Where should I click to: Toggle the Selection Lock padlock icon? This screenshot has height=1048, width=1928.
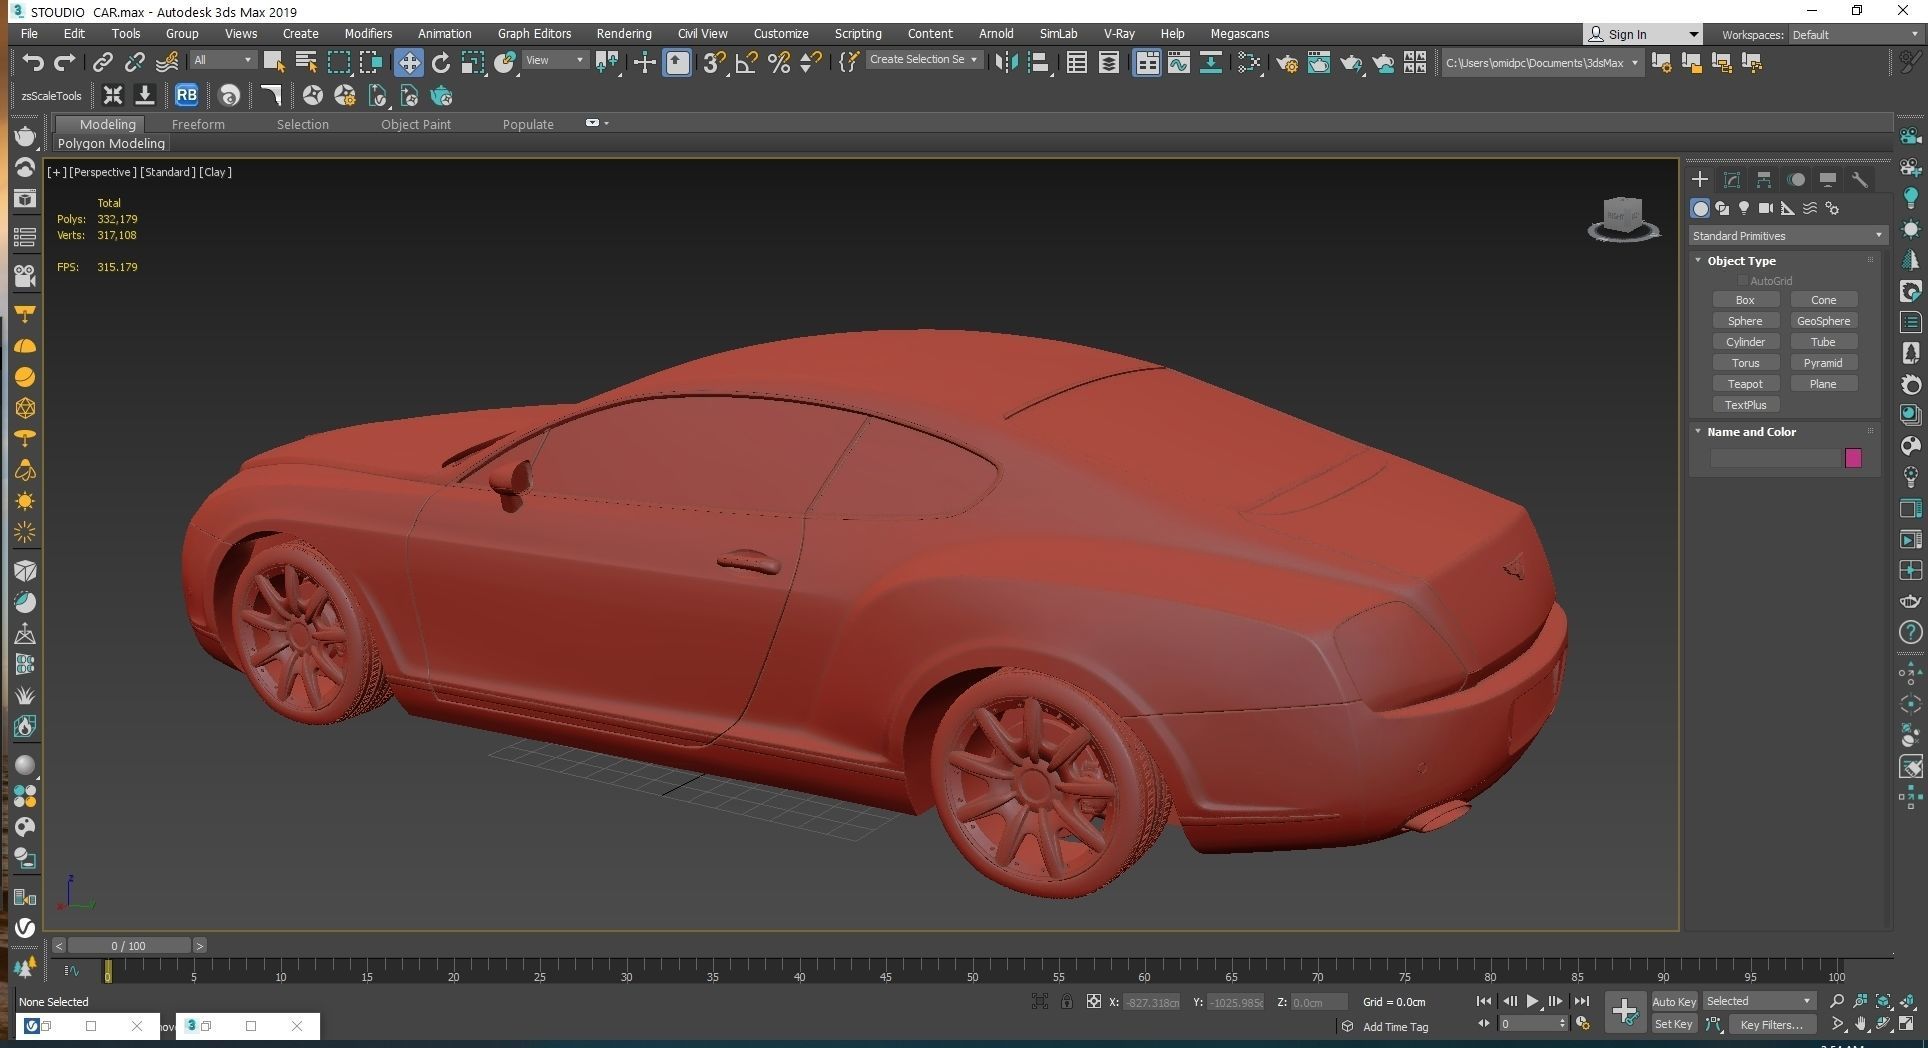click(x=1067, y=1001)
